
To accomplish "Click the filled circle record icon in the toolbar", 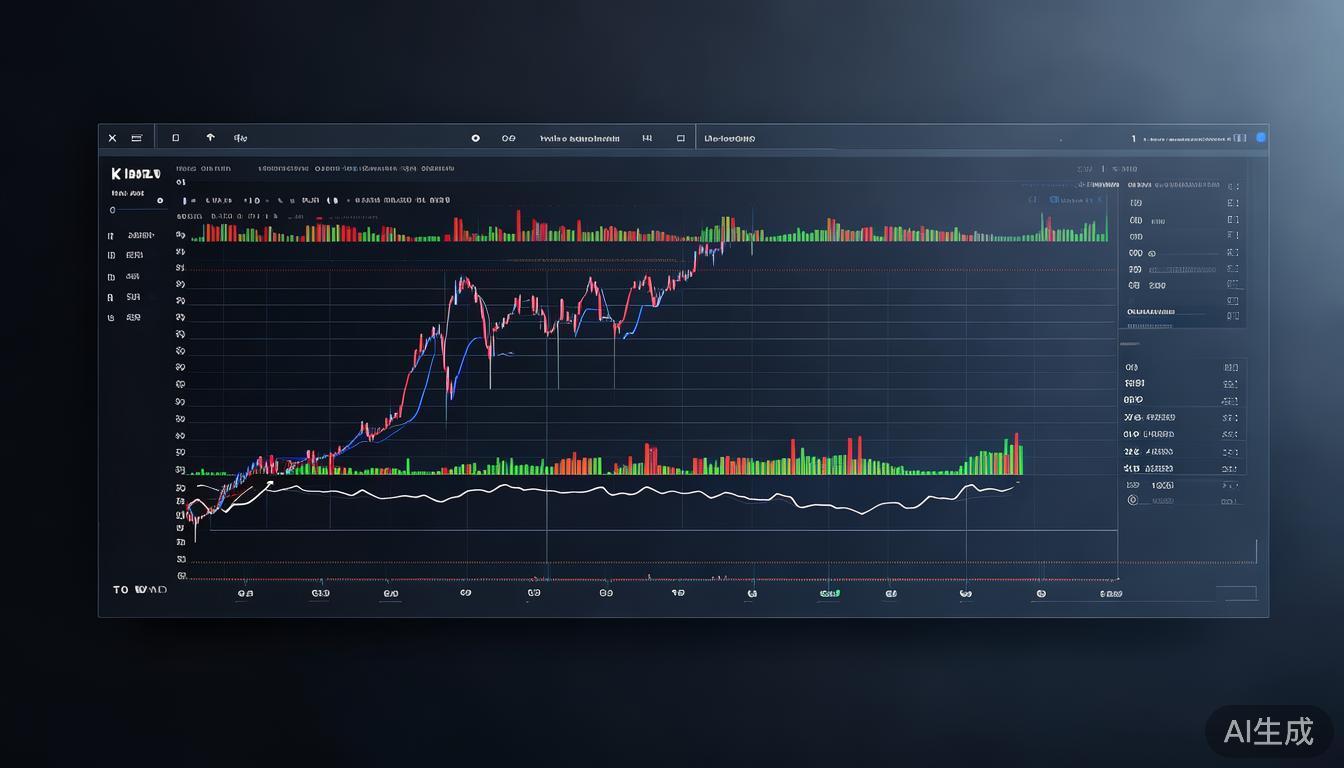I will (475, 139).
